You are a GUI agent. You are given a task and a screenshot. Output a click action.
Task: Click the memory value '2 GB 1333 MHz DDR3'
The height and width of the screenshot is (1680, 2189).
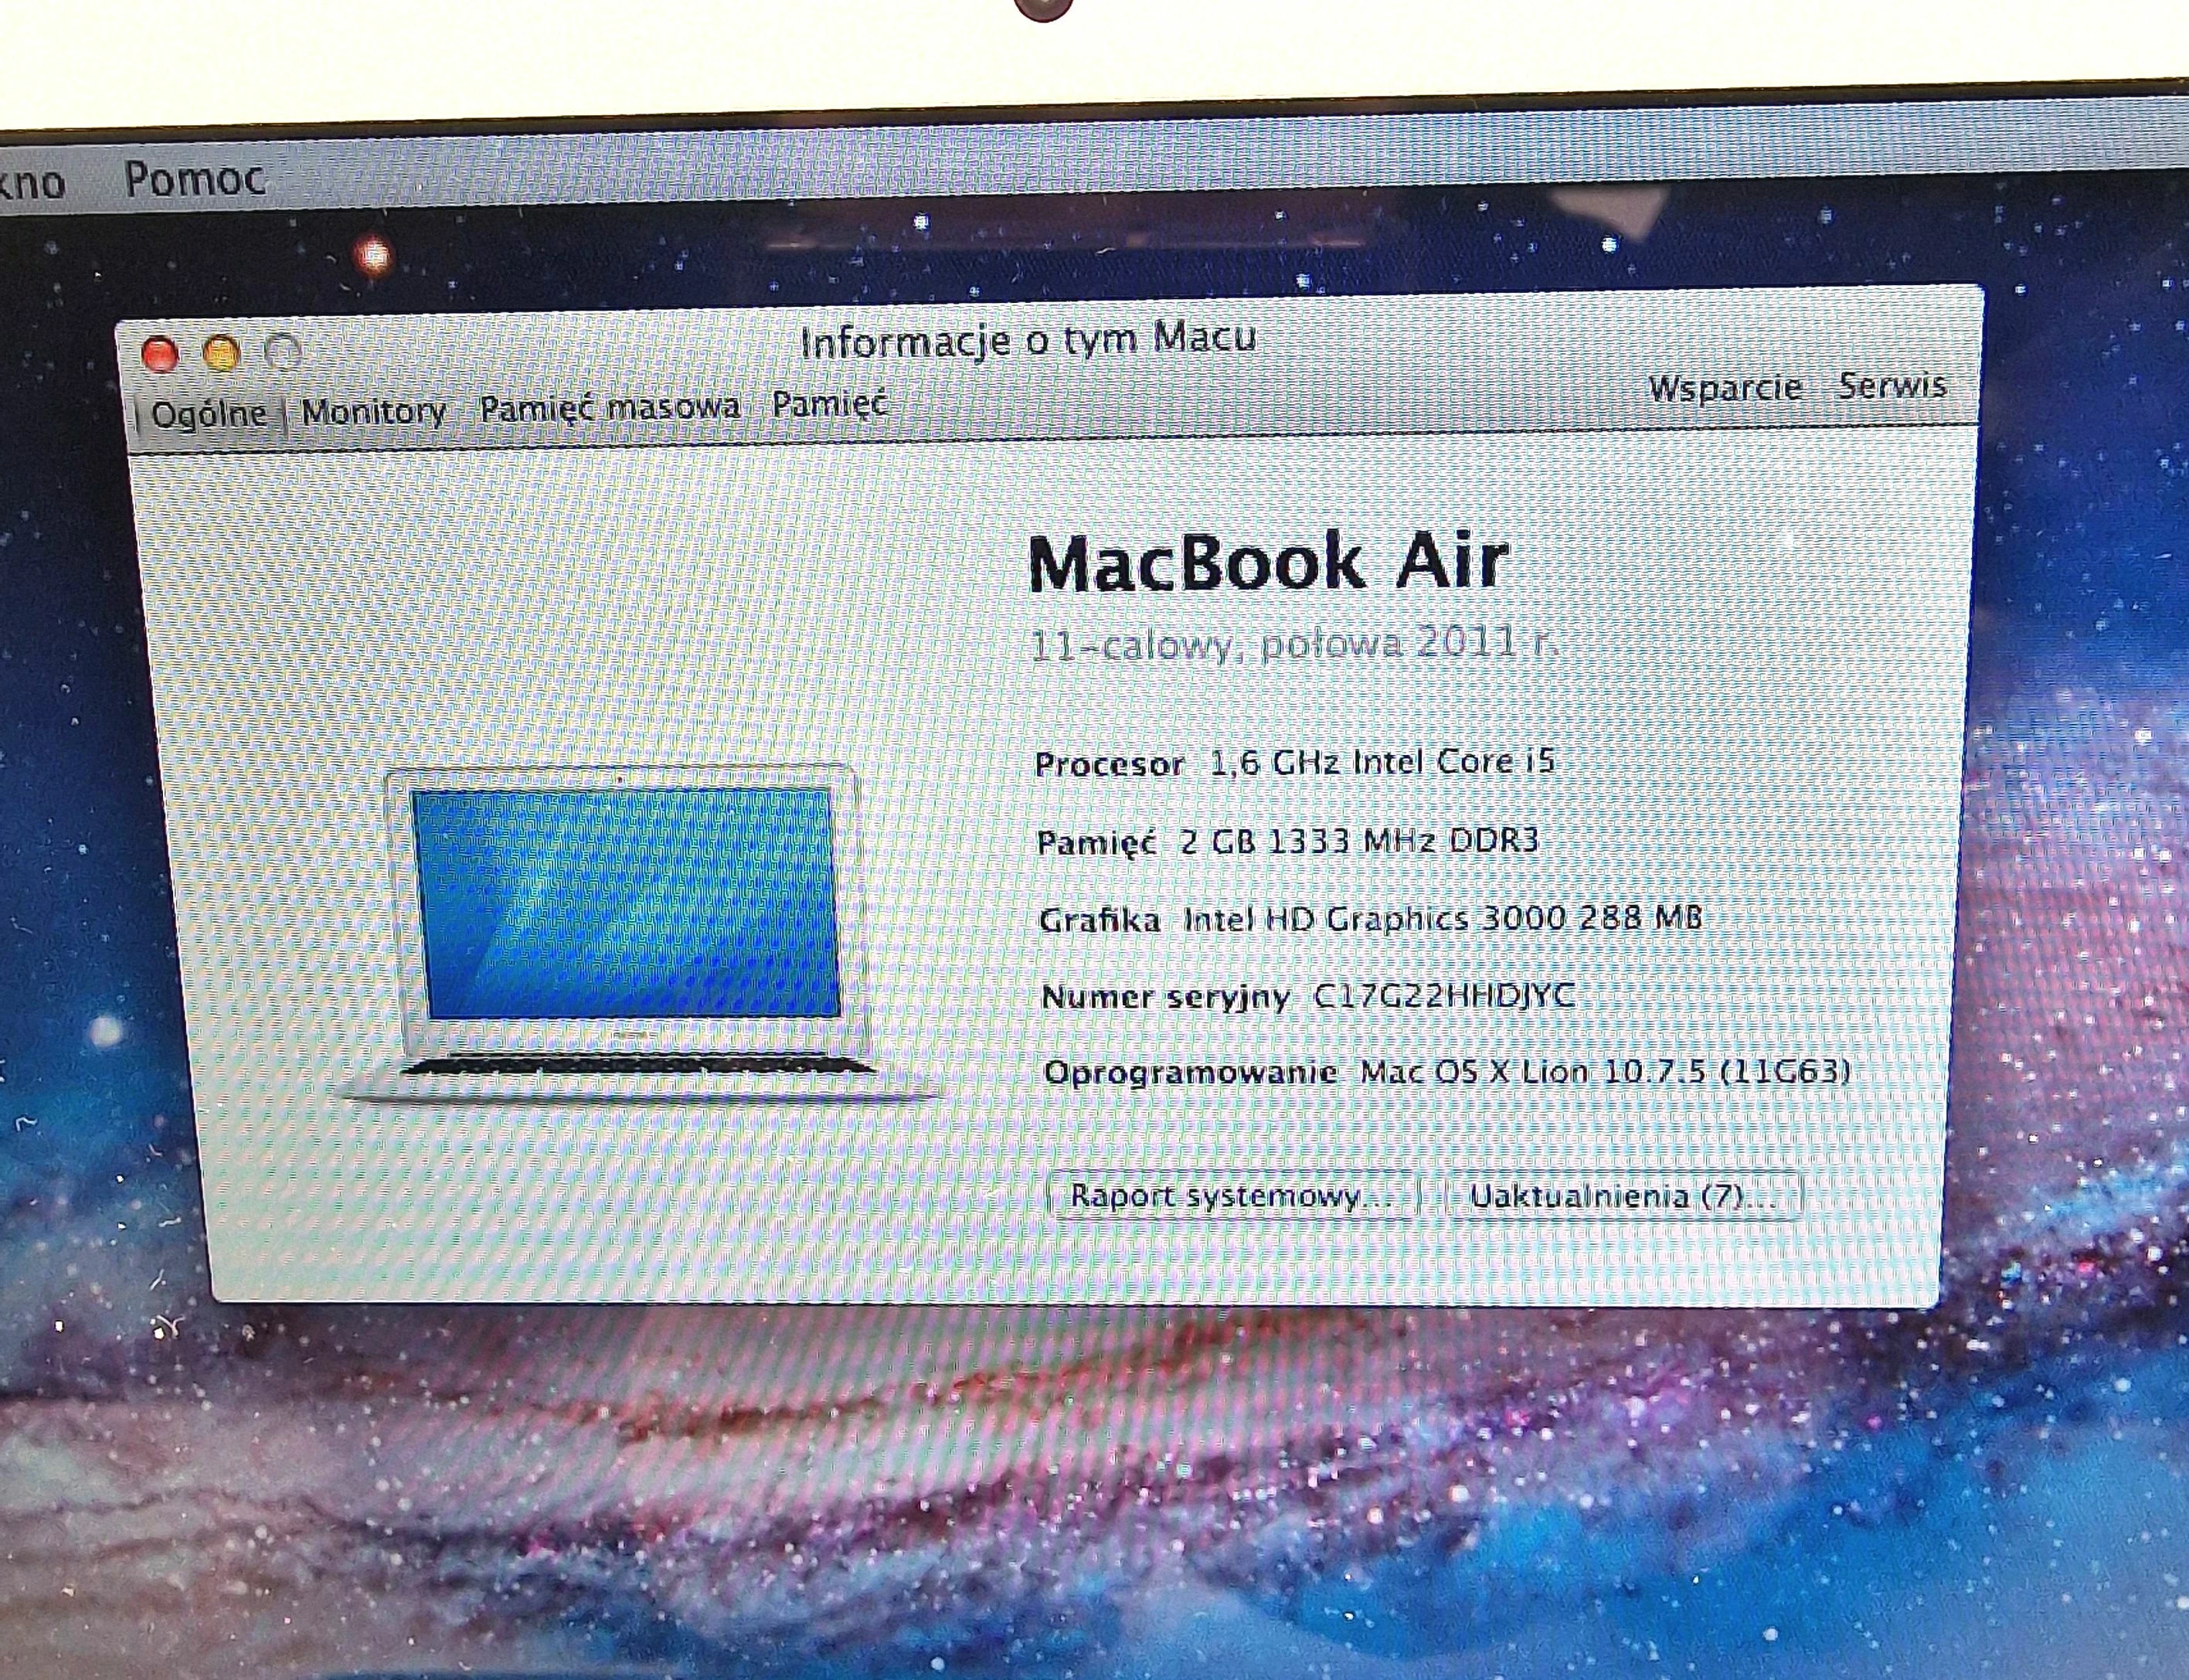(x=1359, y=841)
